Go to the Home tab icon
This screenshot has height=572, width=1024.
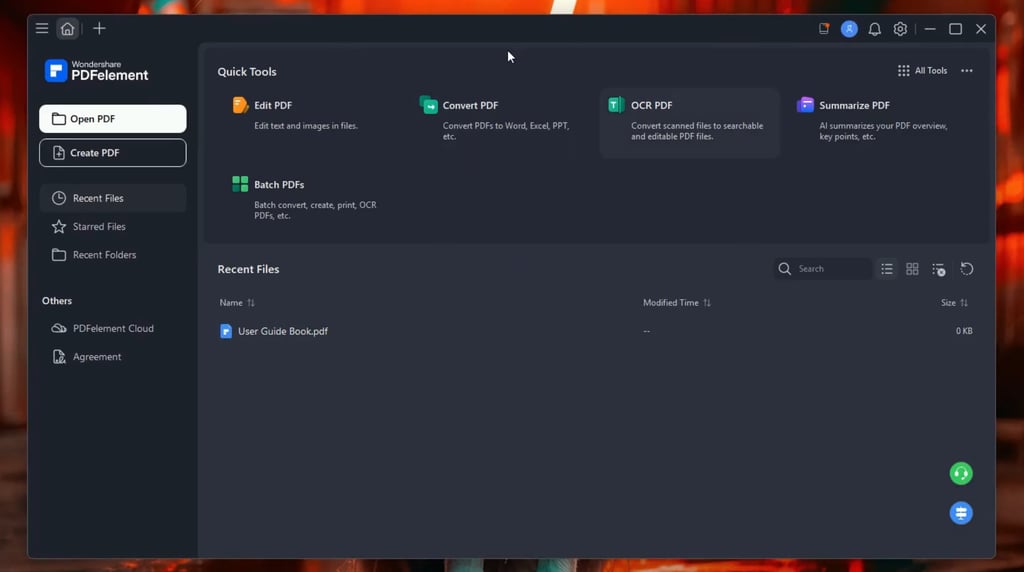pyautogui.click(x=67, y=29)
